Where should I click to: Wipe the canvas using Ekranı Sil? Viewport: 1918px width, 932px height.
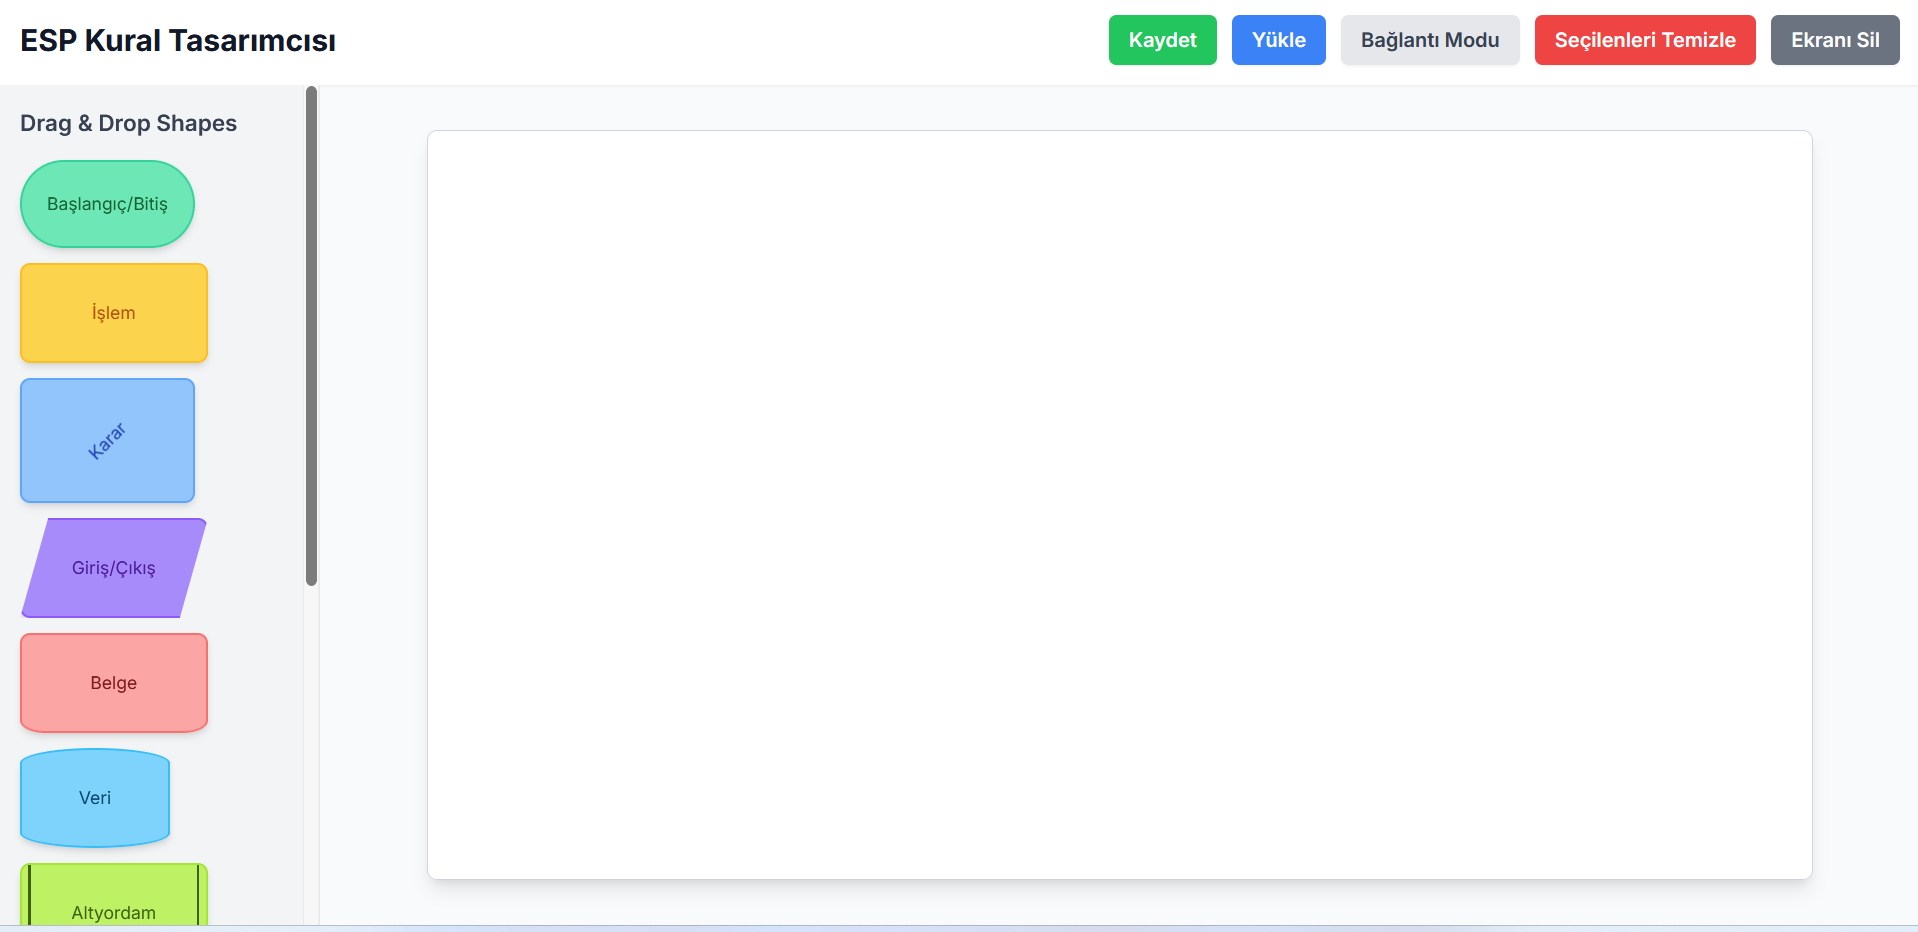tap(1835, 40)
